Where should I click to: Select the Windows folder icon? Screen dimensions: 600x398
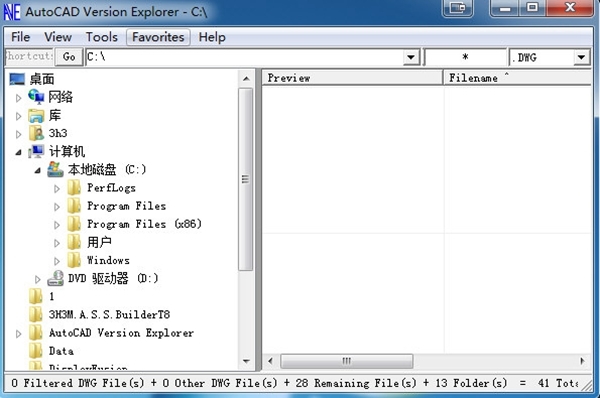(x=74, y=260)
